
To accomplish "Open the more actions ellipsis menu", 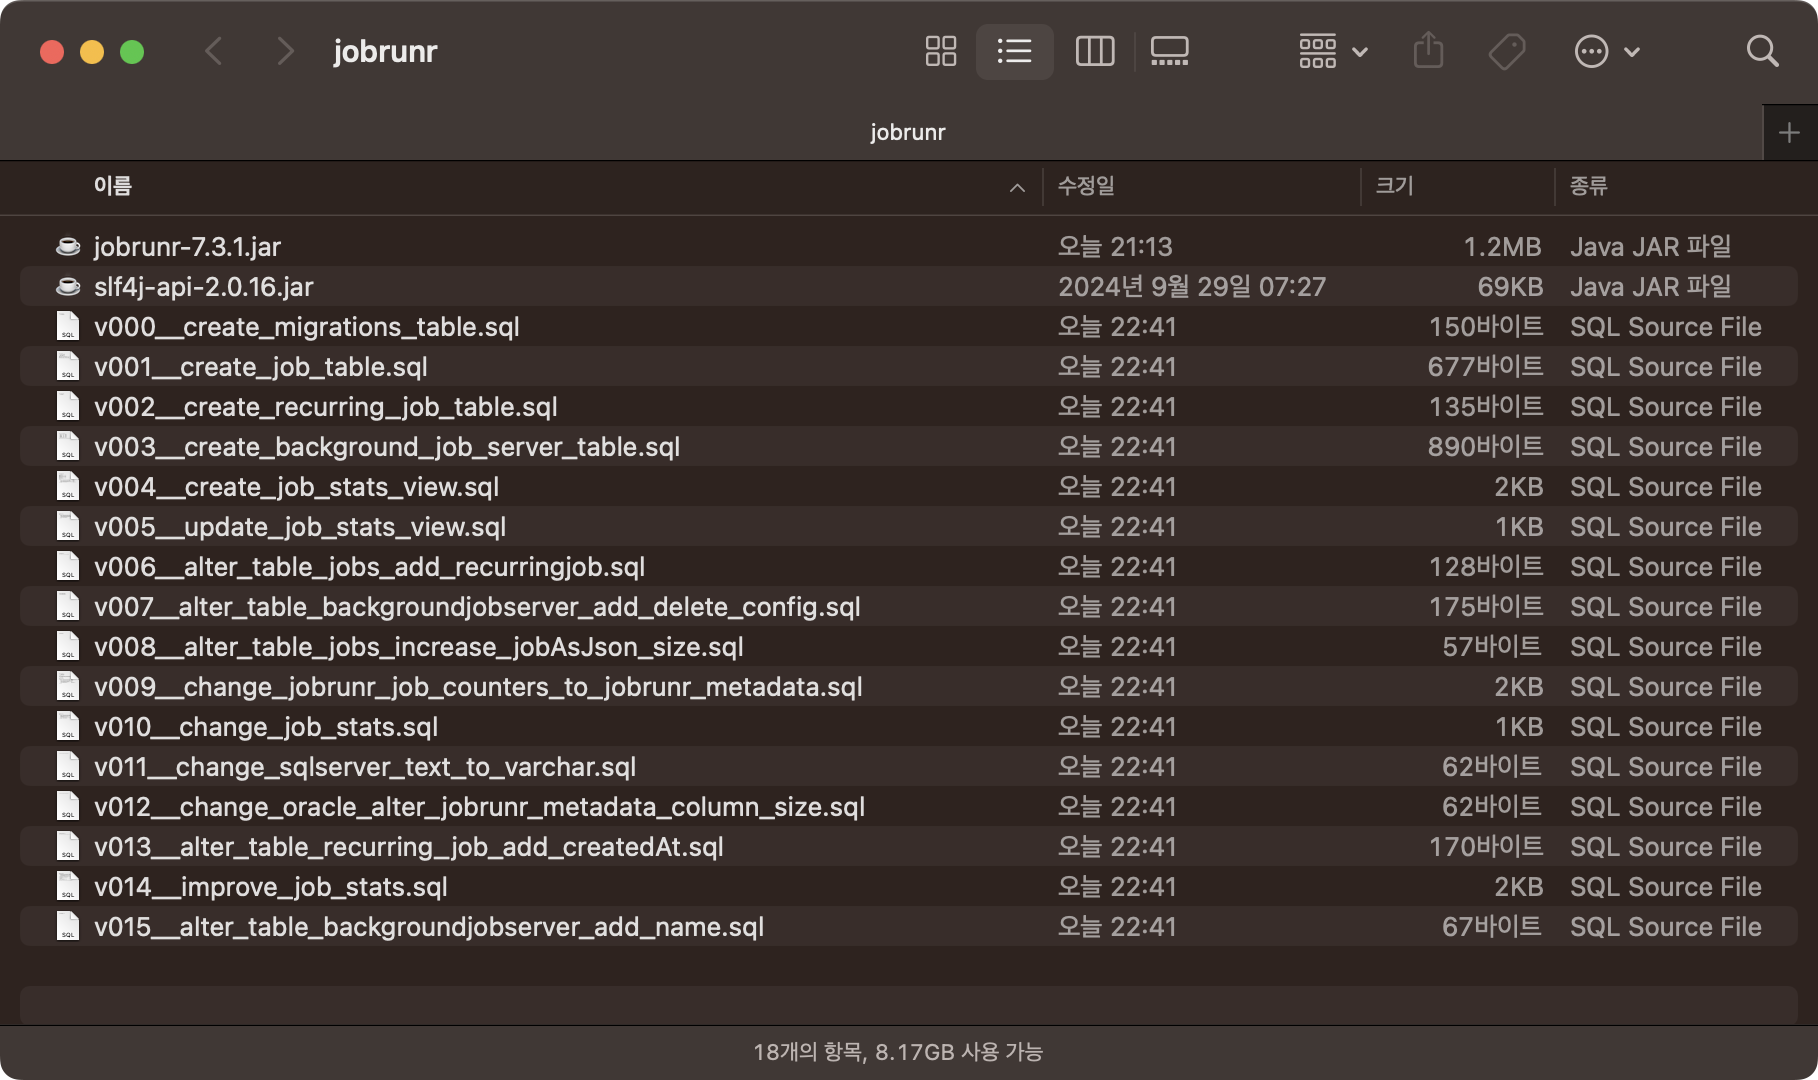I will (x=1606, y=51).
